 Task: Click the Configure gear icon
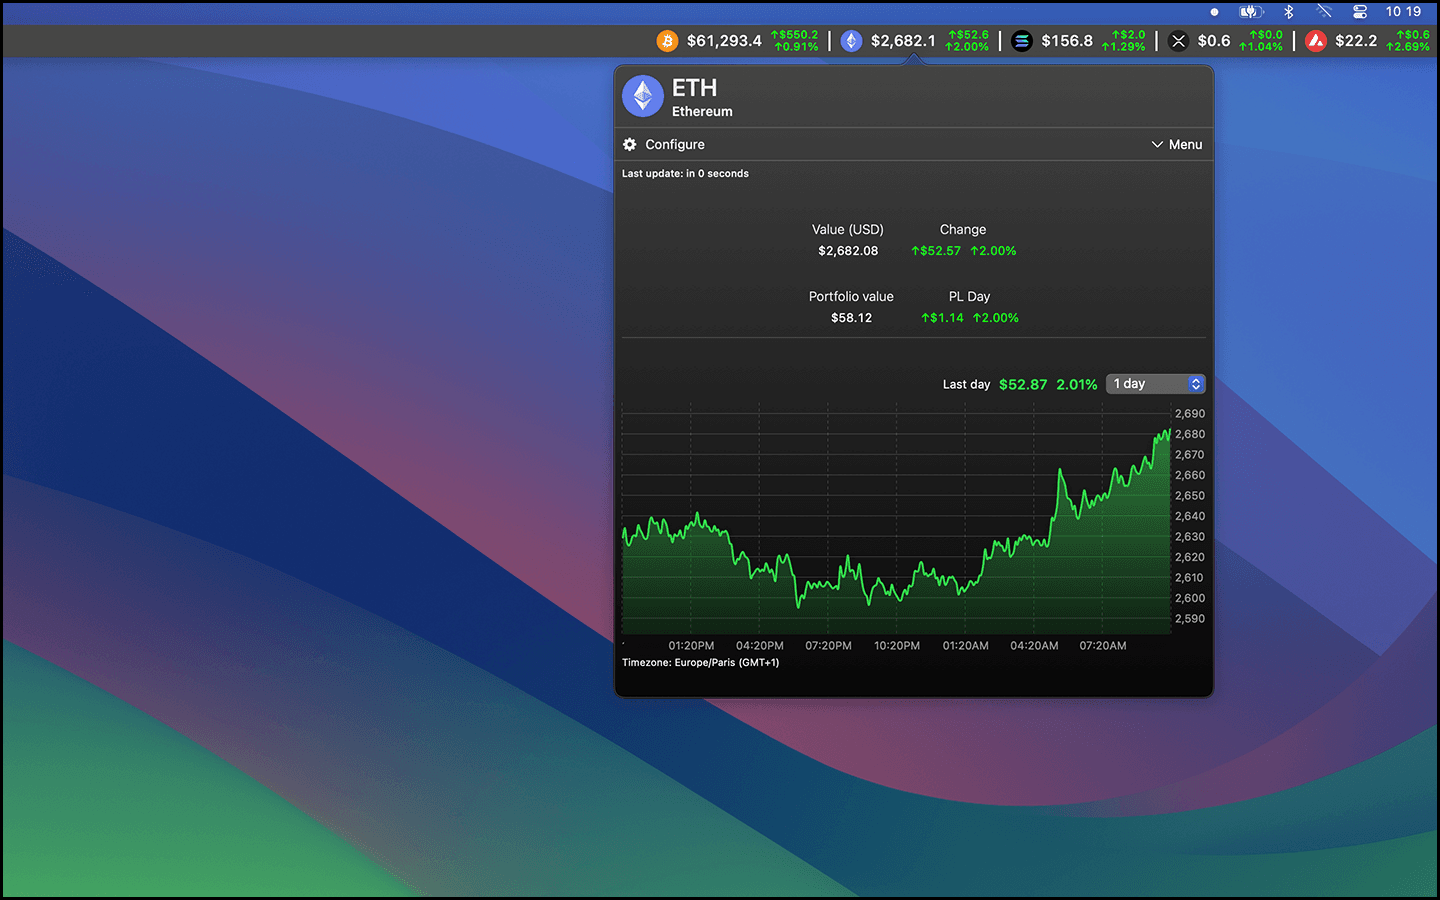point(630,145)
